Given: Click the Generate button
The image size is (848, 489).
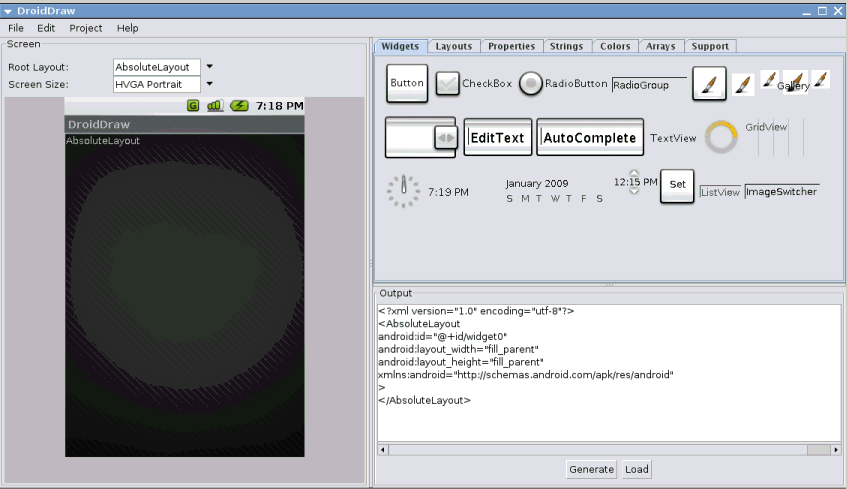Looking at the screenshot, I should (x=591, y=469).
